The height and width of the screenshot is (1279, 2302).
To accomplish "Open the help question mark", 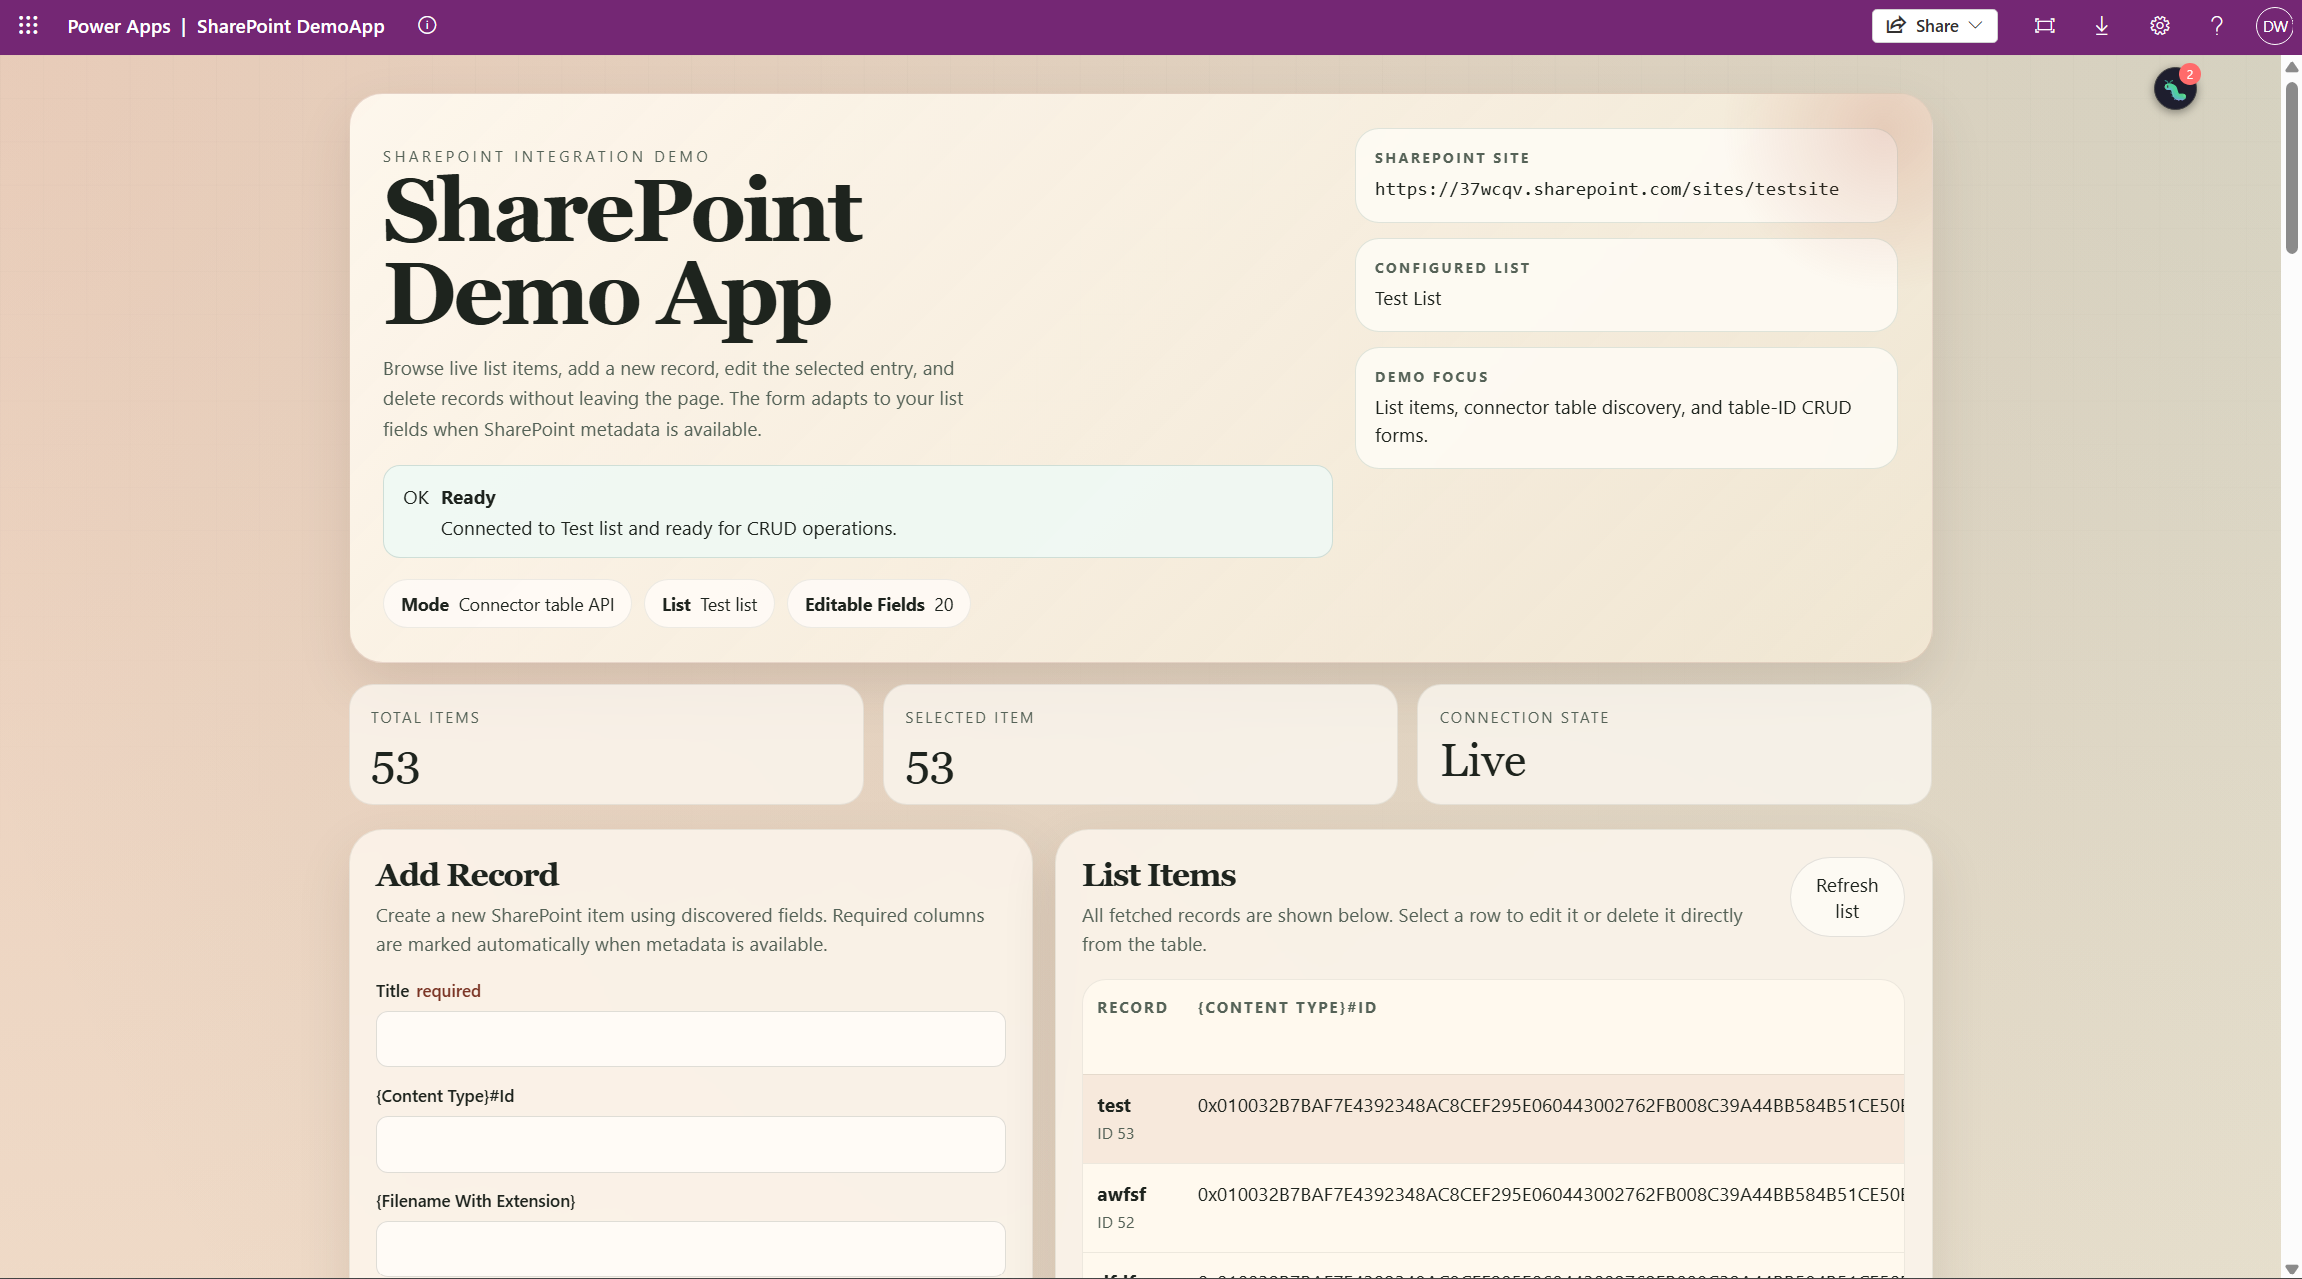I will click(x=2217, y=26).
